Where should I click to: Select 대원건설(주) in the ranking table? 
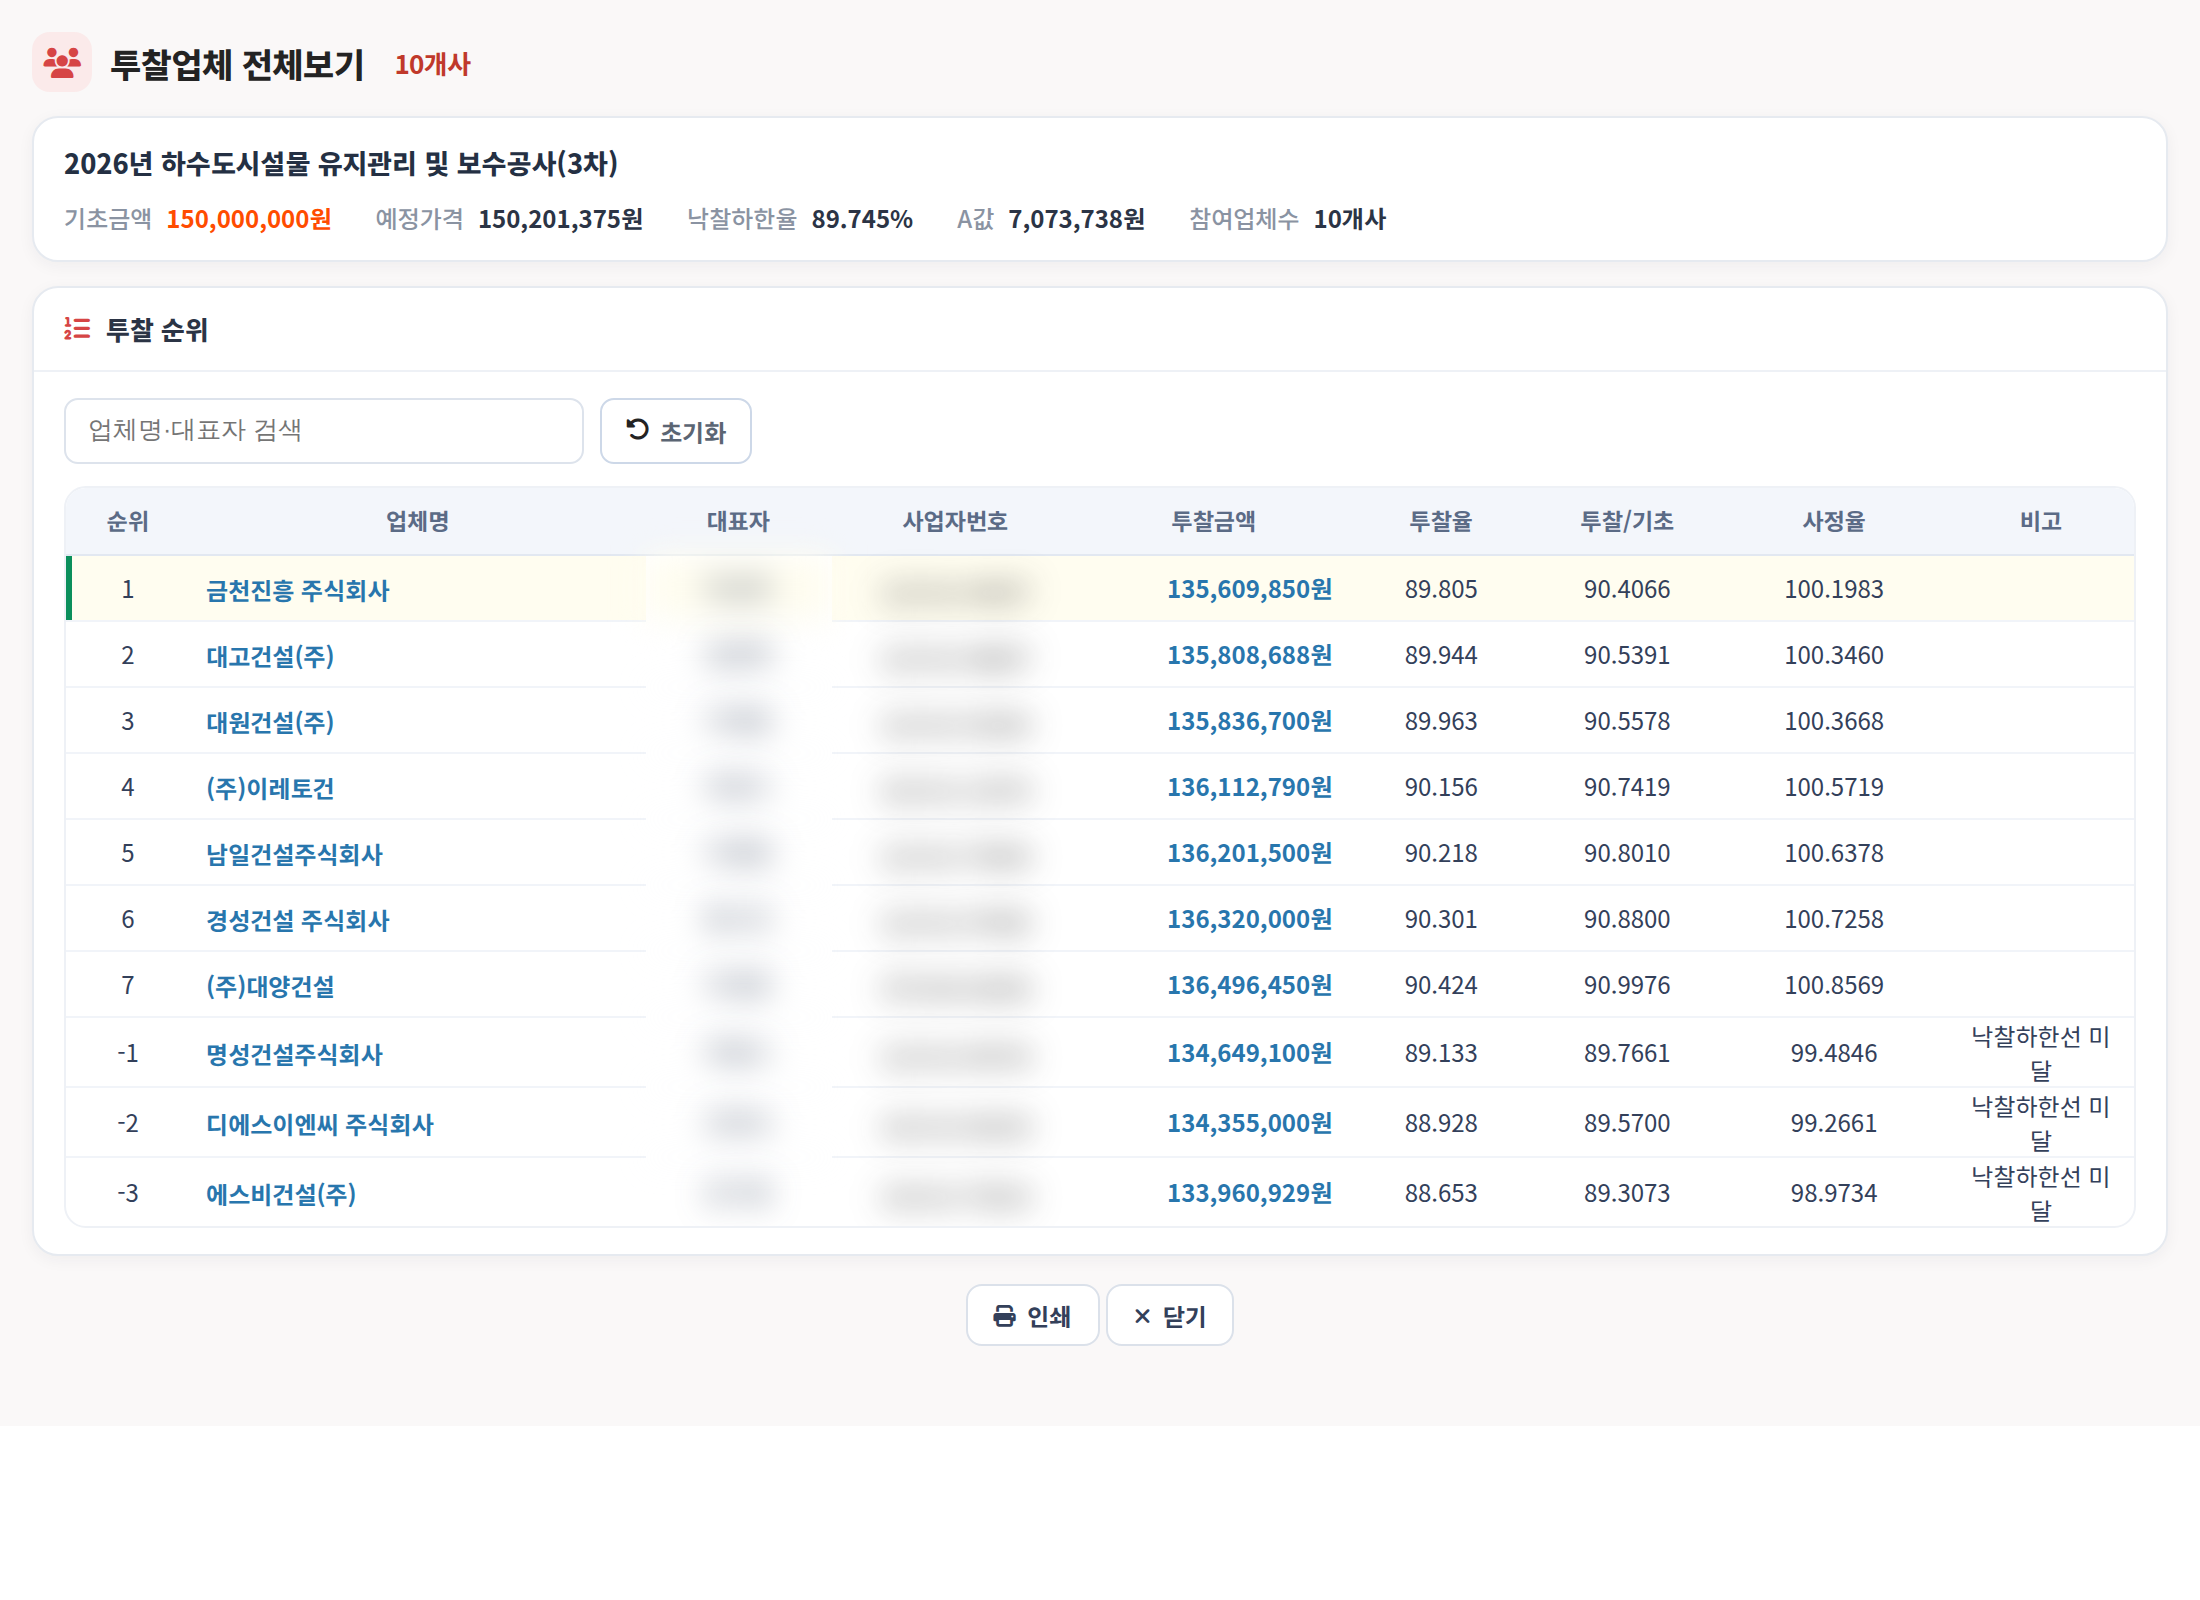[x=270, y=722]
